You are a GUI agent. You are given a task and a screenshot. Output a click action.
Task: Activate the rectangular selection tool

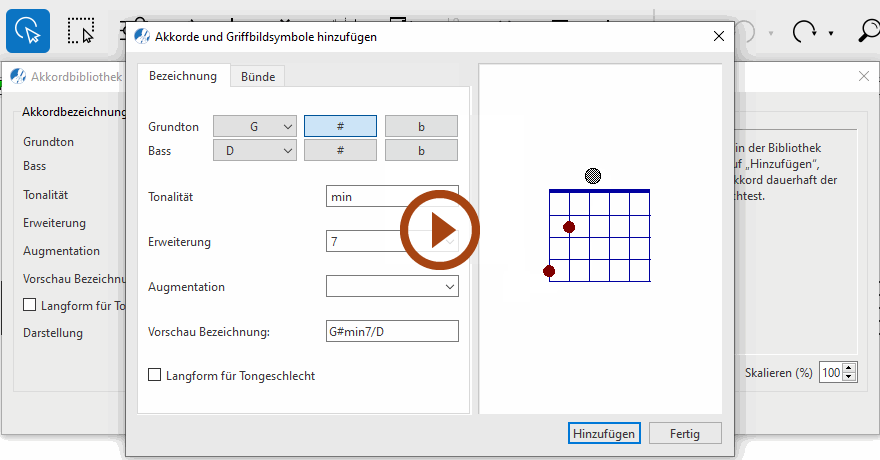(81, 31)
